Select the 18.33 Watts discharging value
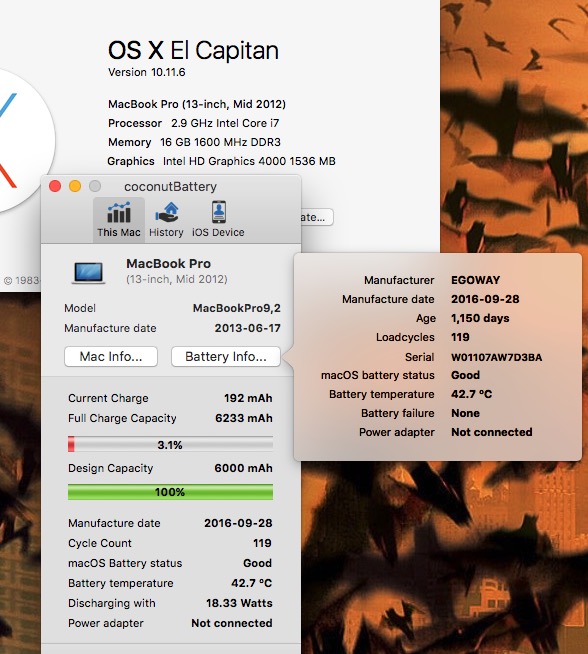 coord(239,603)
